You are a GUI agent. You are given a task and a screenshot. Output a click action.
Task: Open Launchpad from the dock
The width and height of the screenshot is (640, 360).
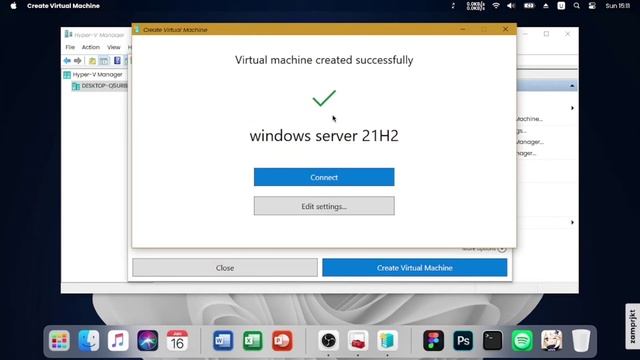60,340
